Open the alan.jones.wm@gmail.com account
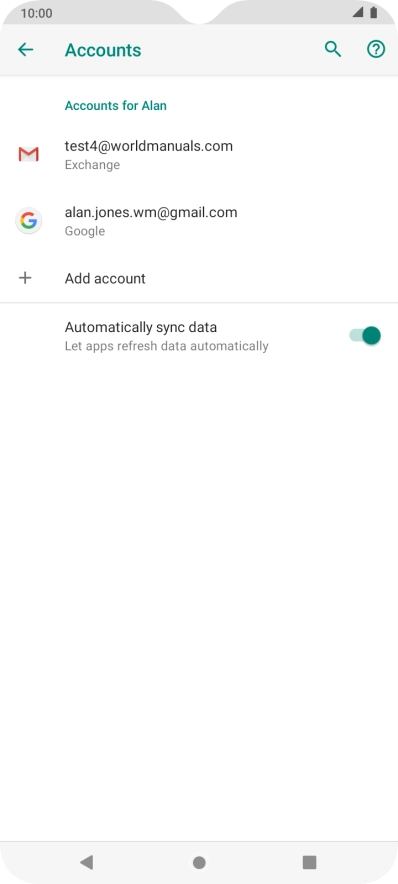The image size is (398, 884). 199,220
